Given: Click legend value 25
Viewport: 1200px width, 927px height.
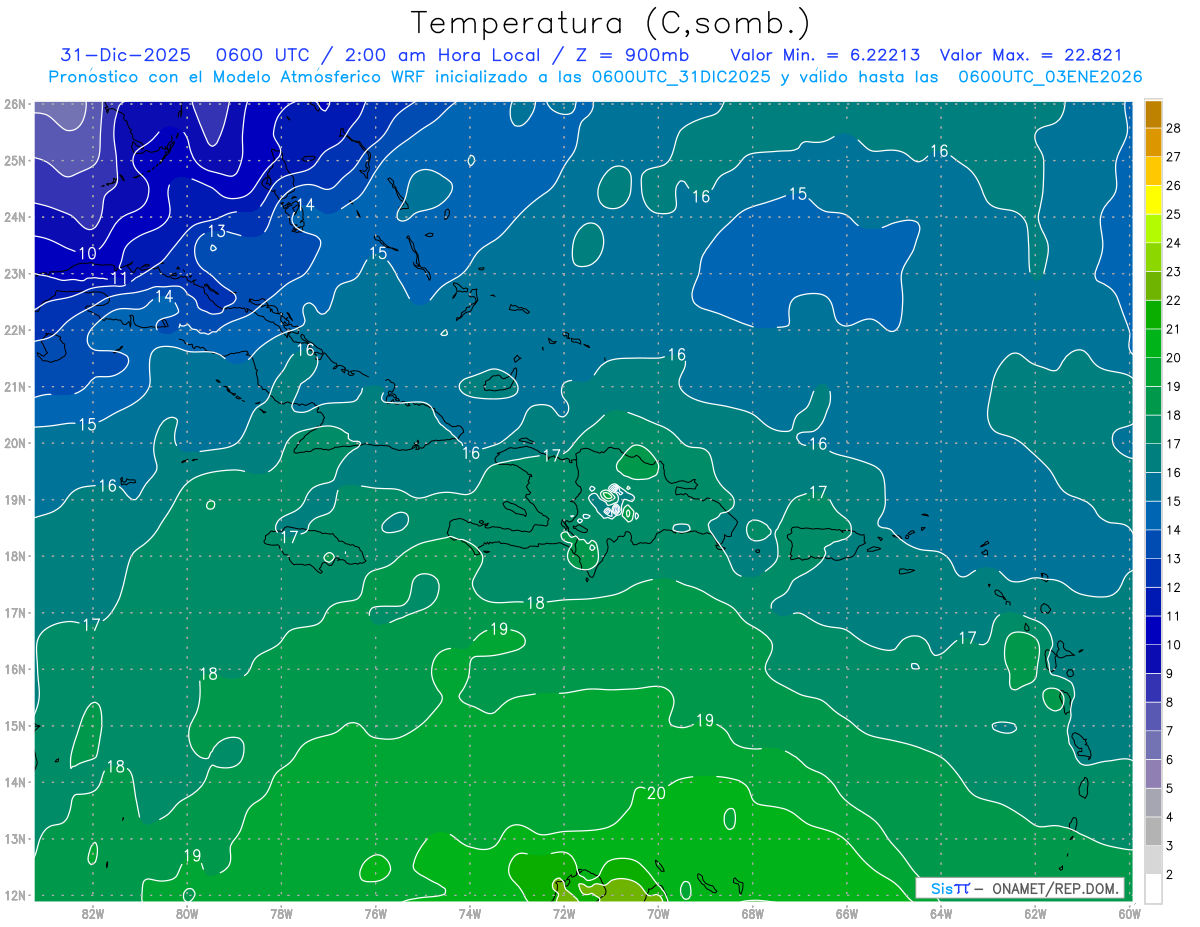Looking at the screenshot, I should [x=1173, y=214].
